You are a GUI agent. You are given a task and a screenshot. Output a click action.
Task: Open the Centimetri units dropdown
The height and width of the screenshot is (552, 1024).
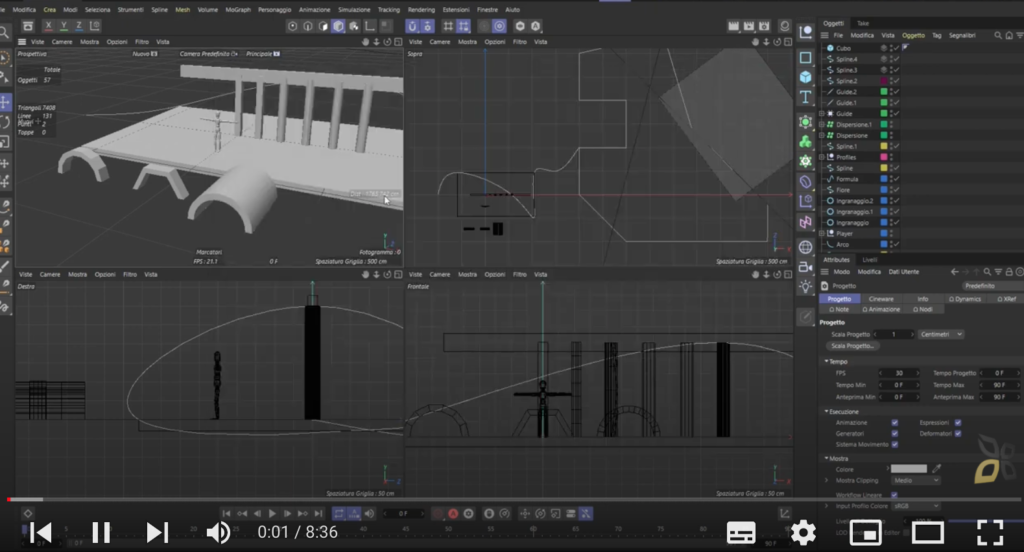[940, 334]
